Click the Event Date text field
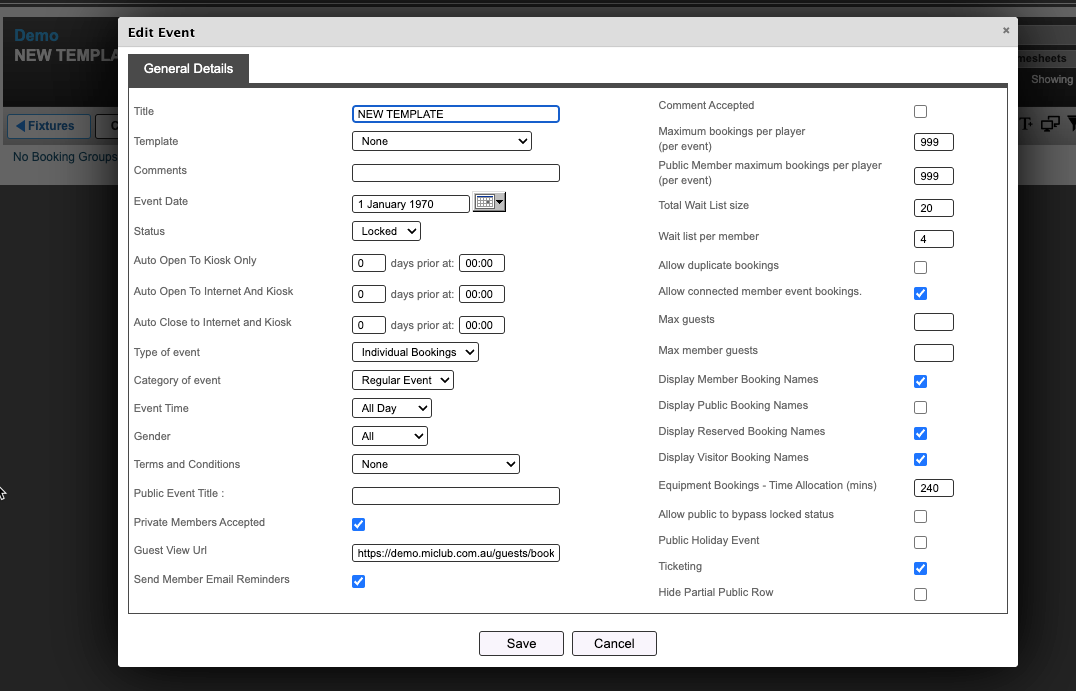 [410, 204]
